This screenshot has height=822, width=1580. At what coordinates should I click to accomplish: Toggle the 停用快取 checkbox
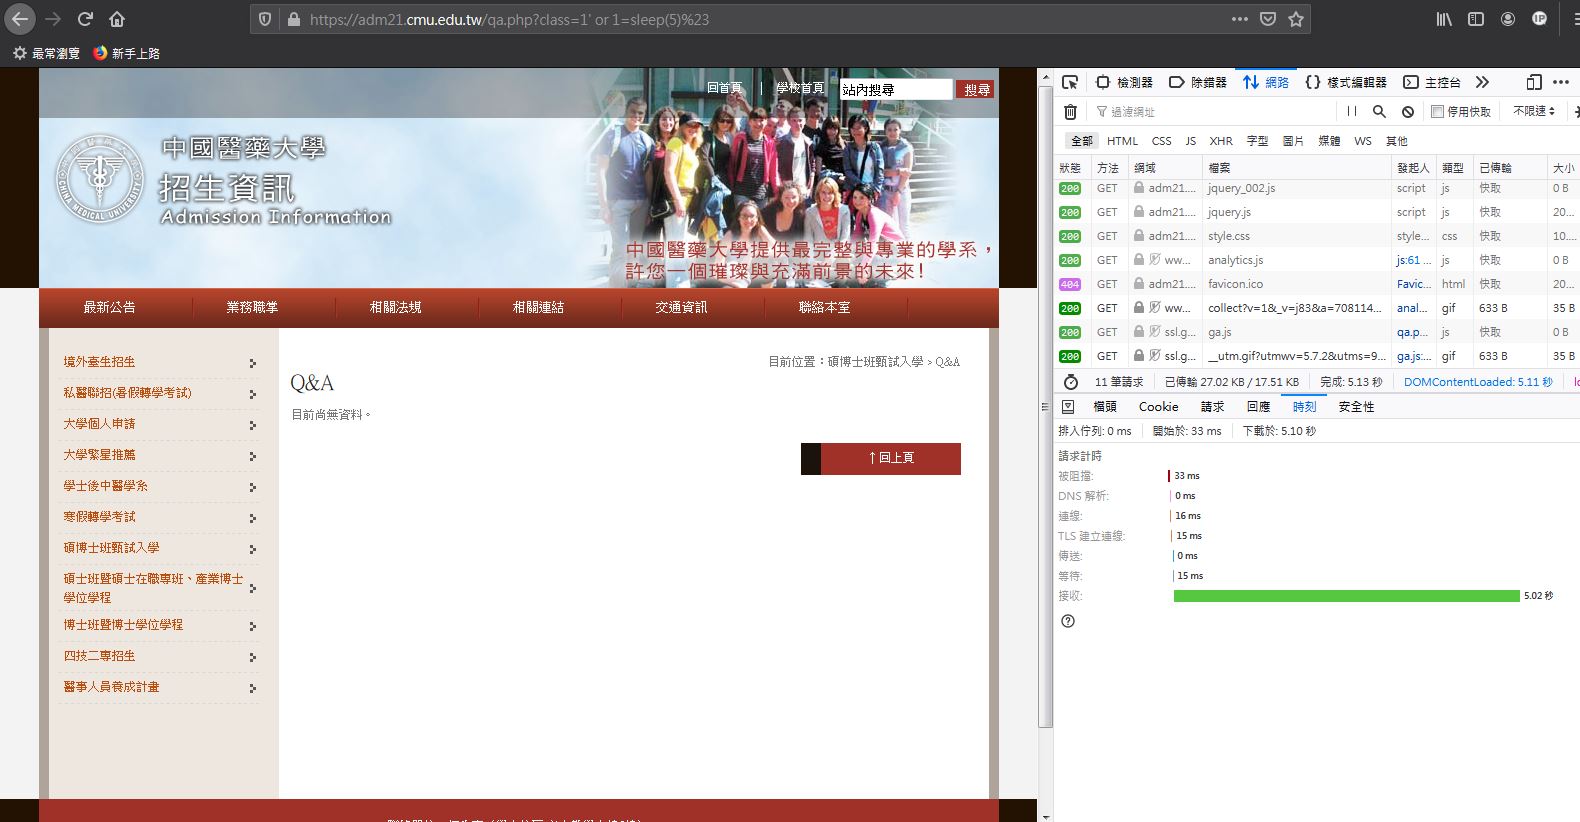click(1437, 112)
